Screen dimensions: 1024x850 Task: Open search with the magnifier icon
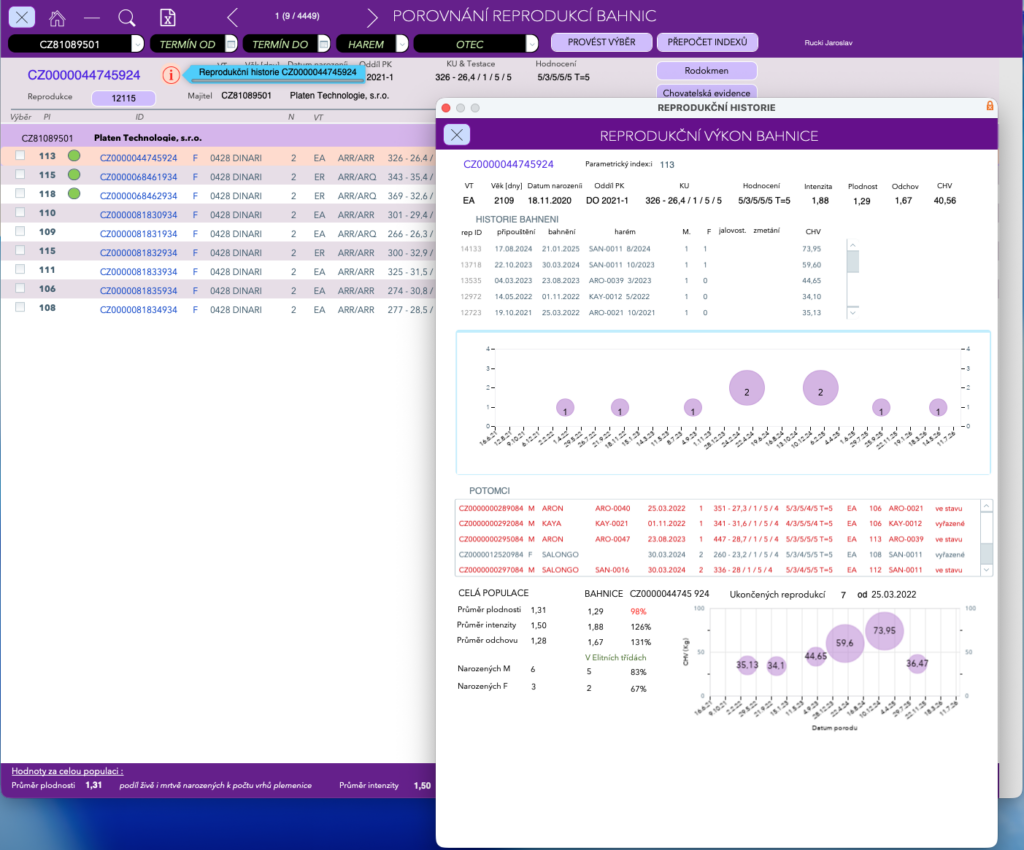pos(127,18)
